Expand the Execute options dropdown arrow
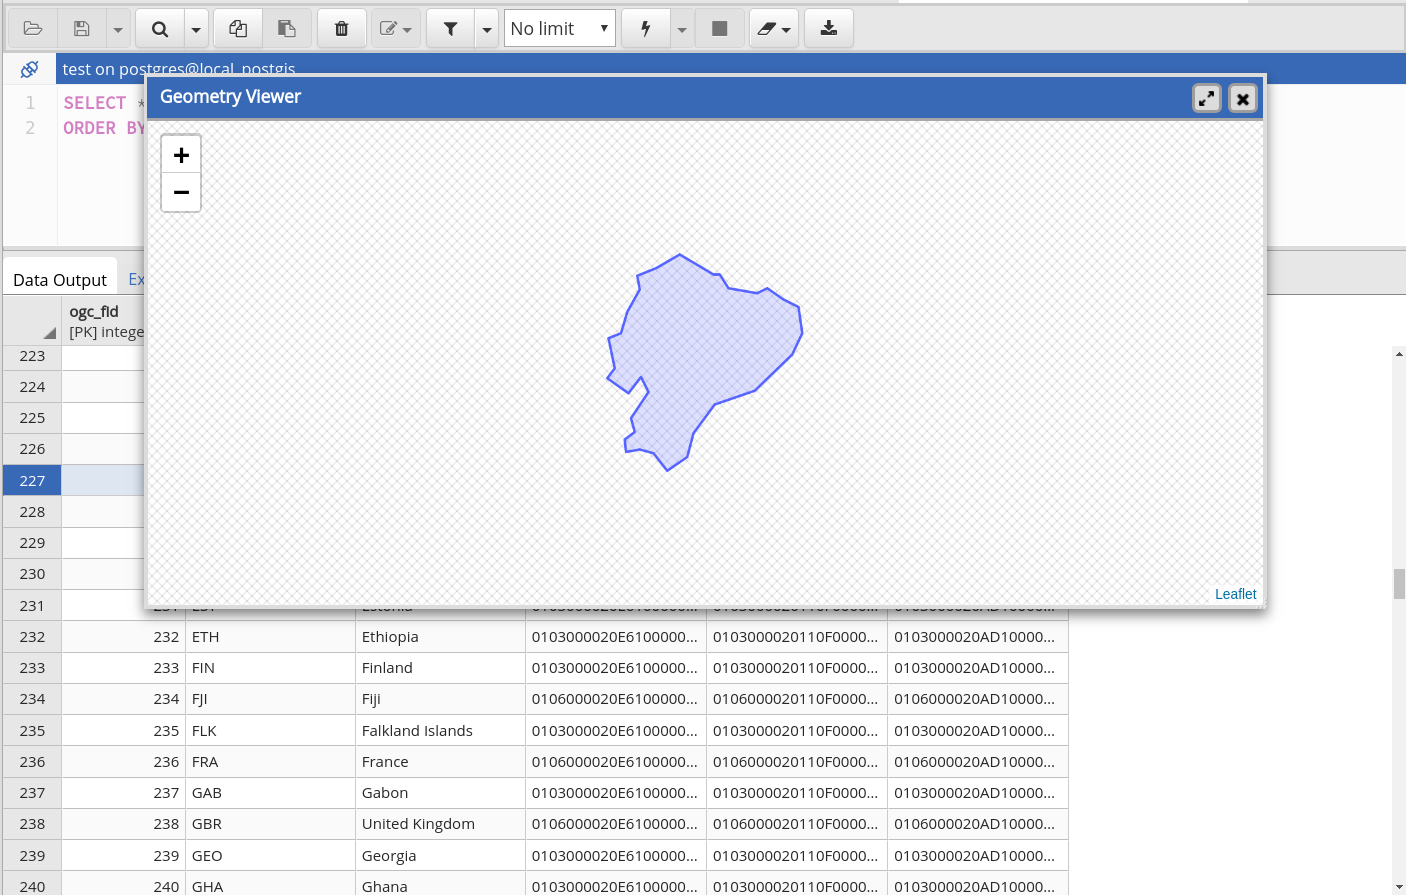Viewport: 1406px width, 895px height. (682, 29)
